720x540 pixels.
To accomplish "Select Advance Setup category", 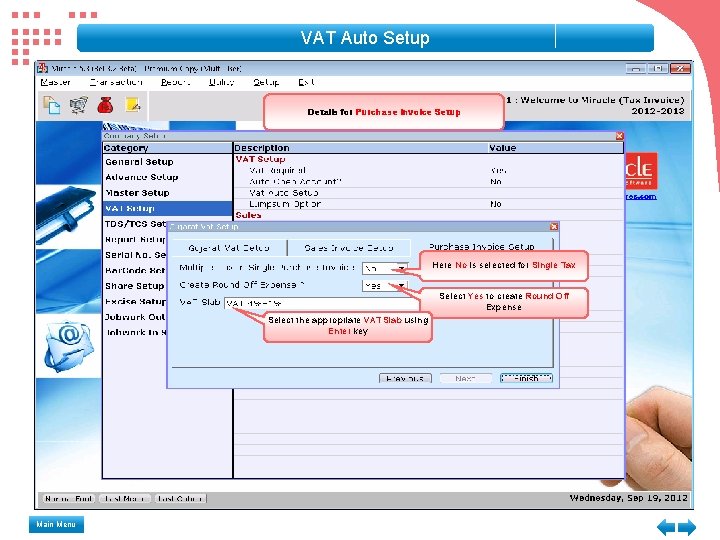I will tap(141, 177).
